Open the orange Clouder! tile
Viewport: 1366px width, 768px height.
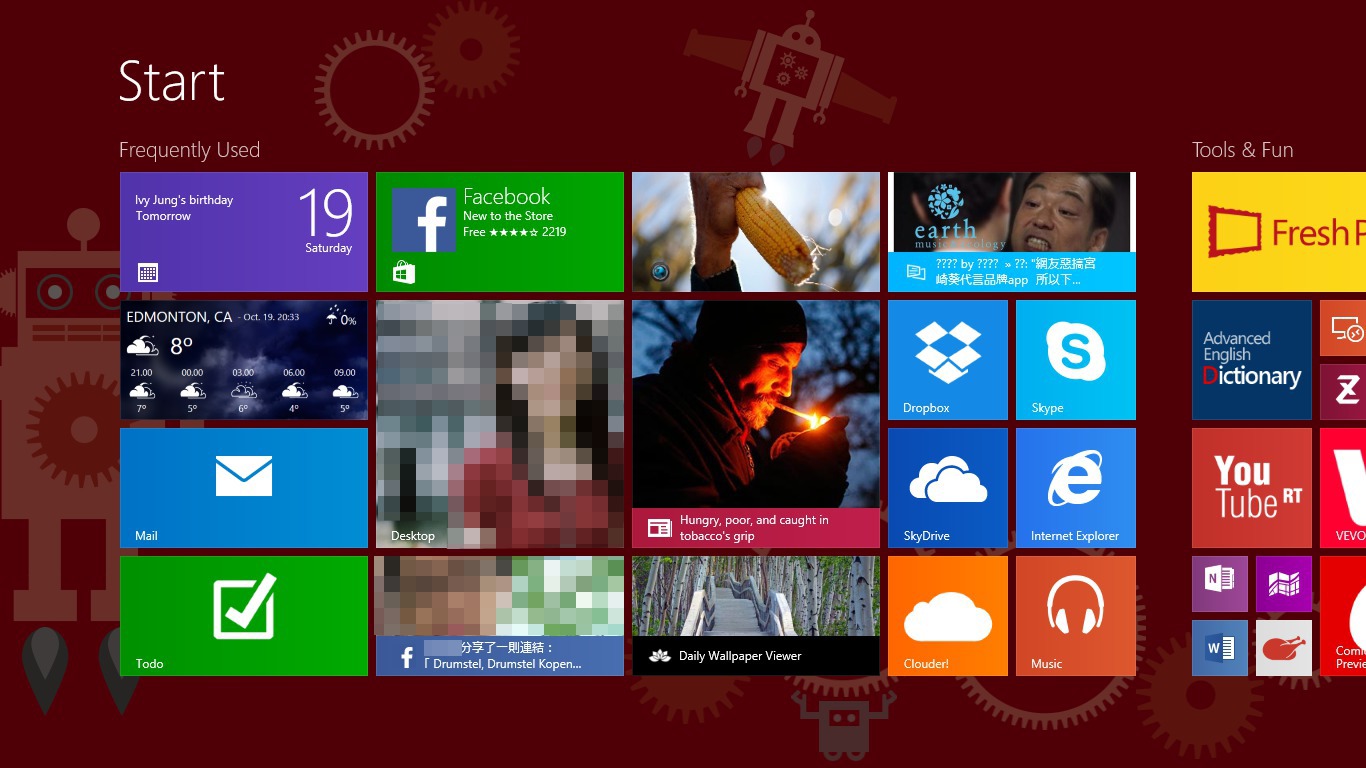point(948,616)
